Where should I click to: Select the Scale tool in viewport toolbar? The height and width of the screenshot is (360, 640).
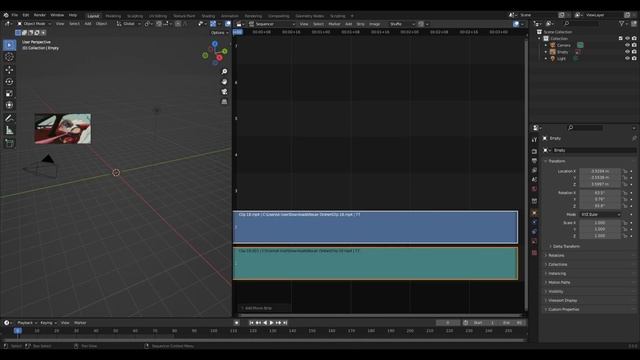click(x=9, y=93)
